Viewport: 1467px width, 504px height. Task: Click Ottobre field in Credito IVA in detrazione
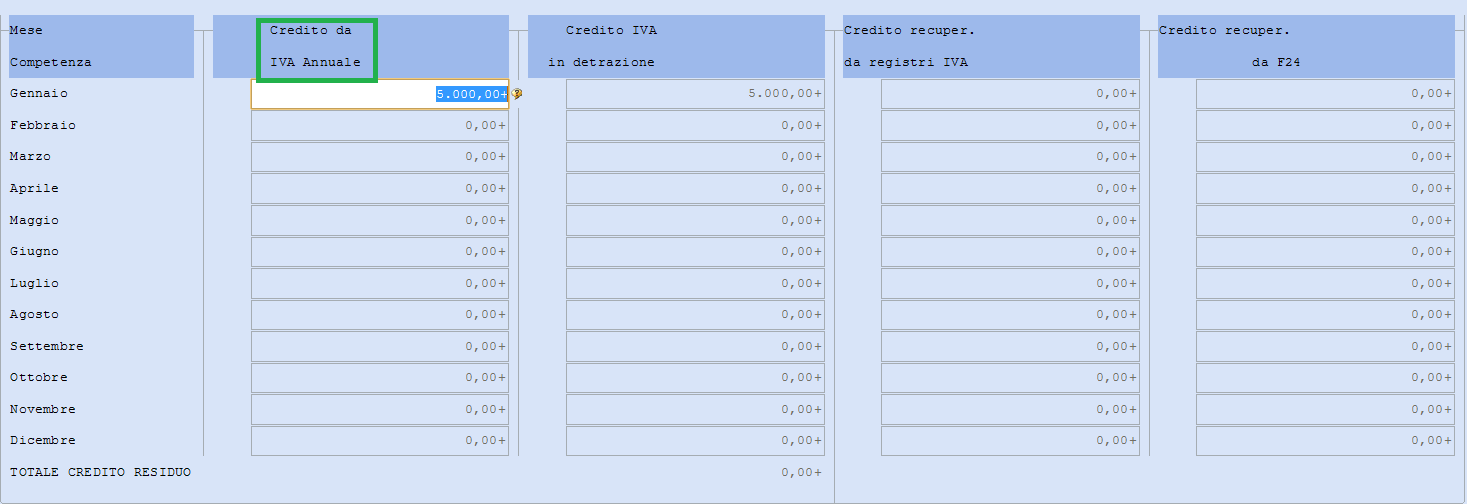point(695,377)
